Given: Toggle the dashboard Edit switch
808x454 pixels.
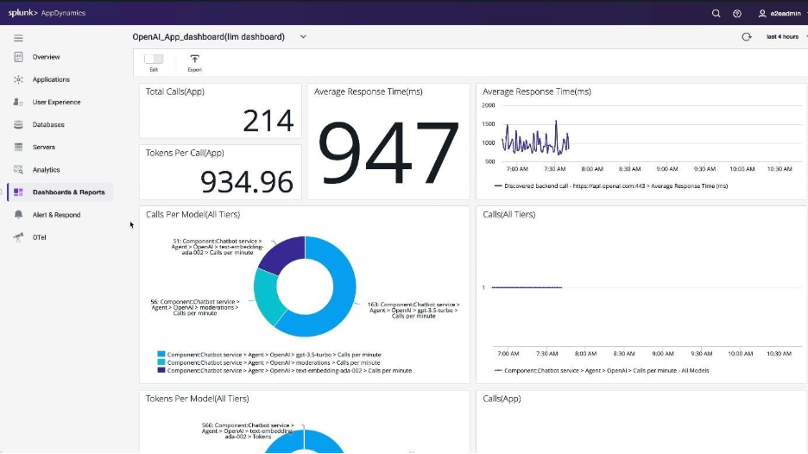Looking at the screenshot, I should pyautogui.click(x=154, y=59).
